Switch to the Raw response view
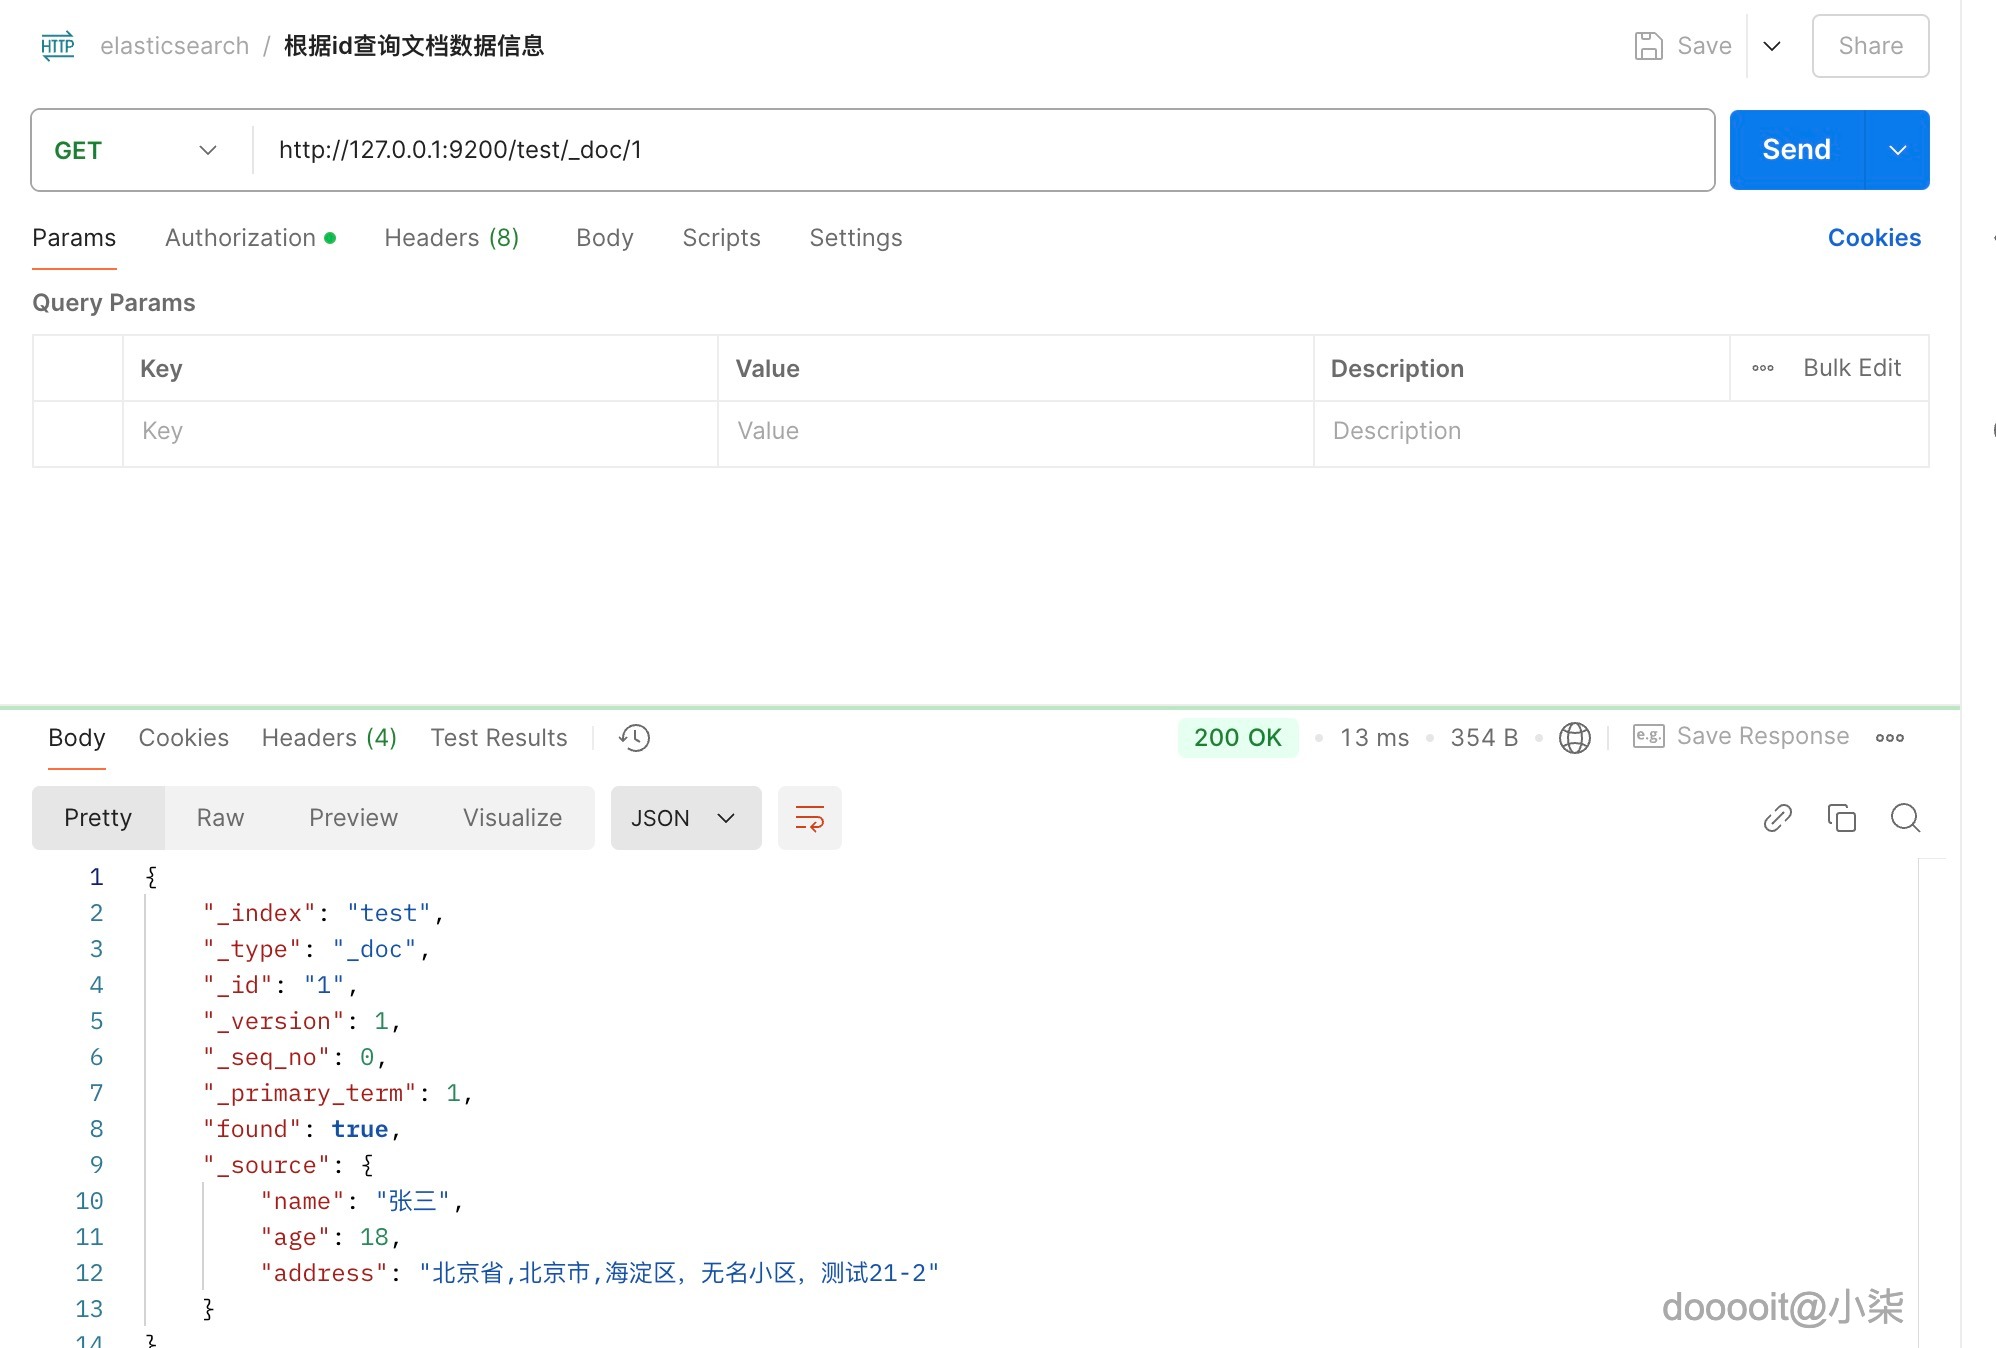This screenshot has width=1996, height=1348. click(220, 818)
